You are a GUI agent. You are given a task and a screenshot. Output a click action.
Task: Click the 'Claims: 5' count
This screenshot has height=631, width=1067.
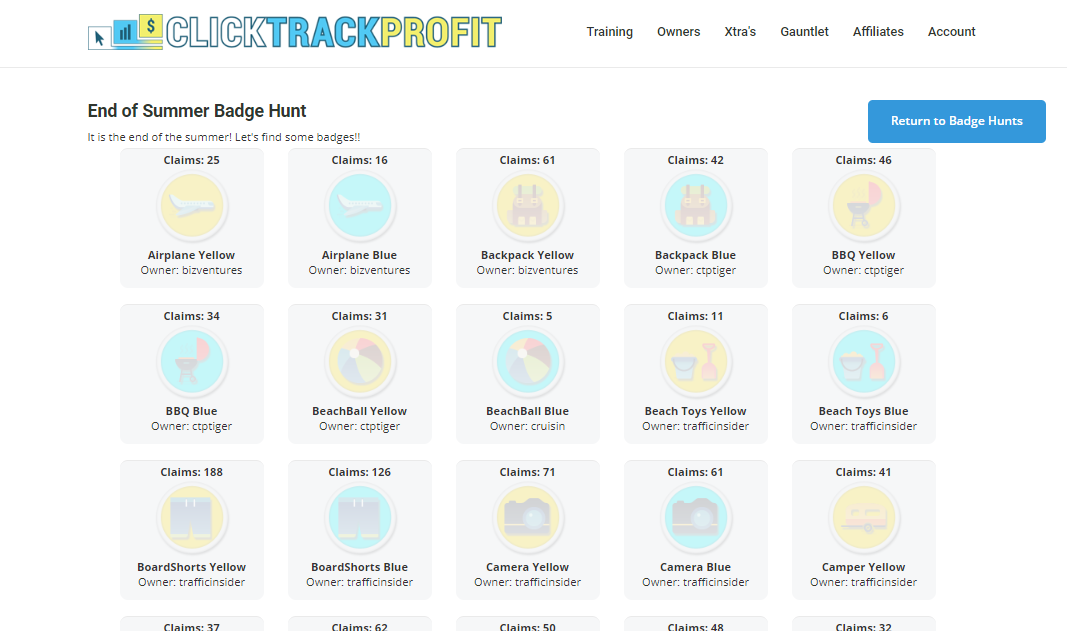click(527, 317)
